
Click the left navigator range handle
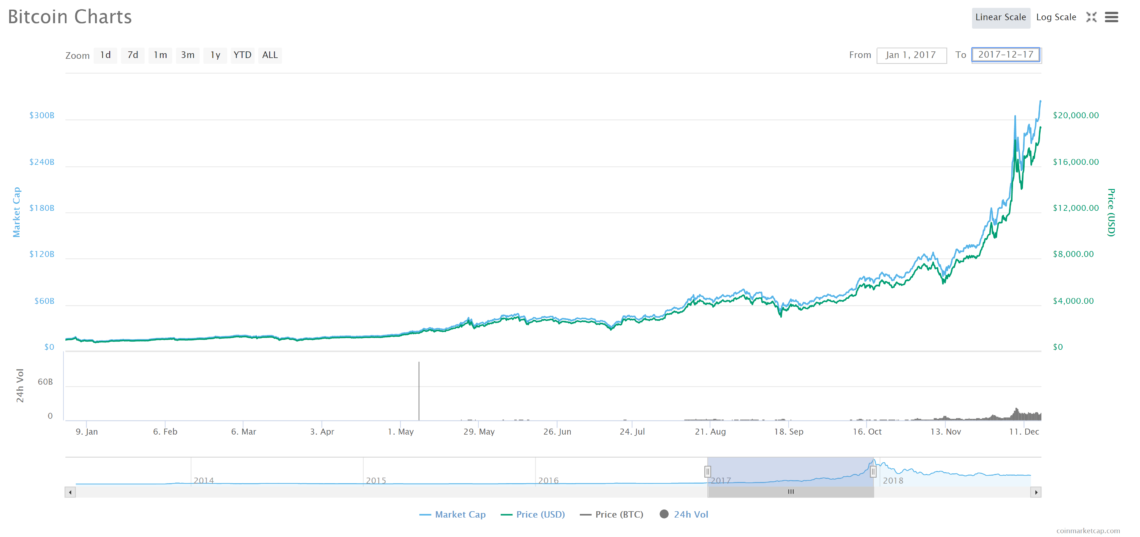click(707, 472)
